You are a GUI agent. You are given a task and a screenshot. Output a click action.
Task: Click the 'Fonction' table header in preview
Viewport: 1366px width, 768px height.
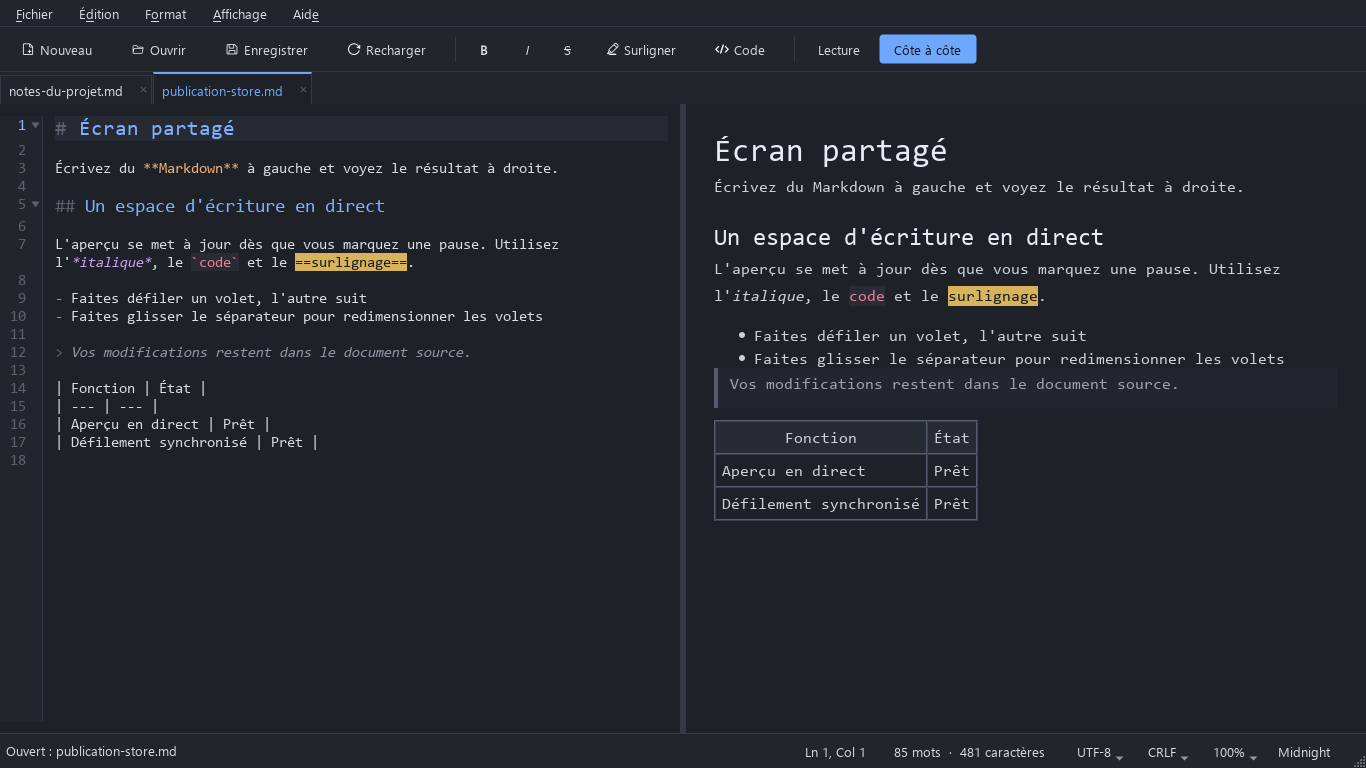[x=821, y=438]
